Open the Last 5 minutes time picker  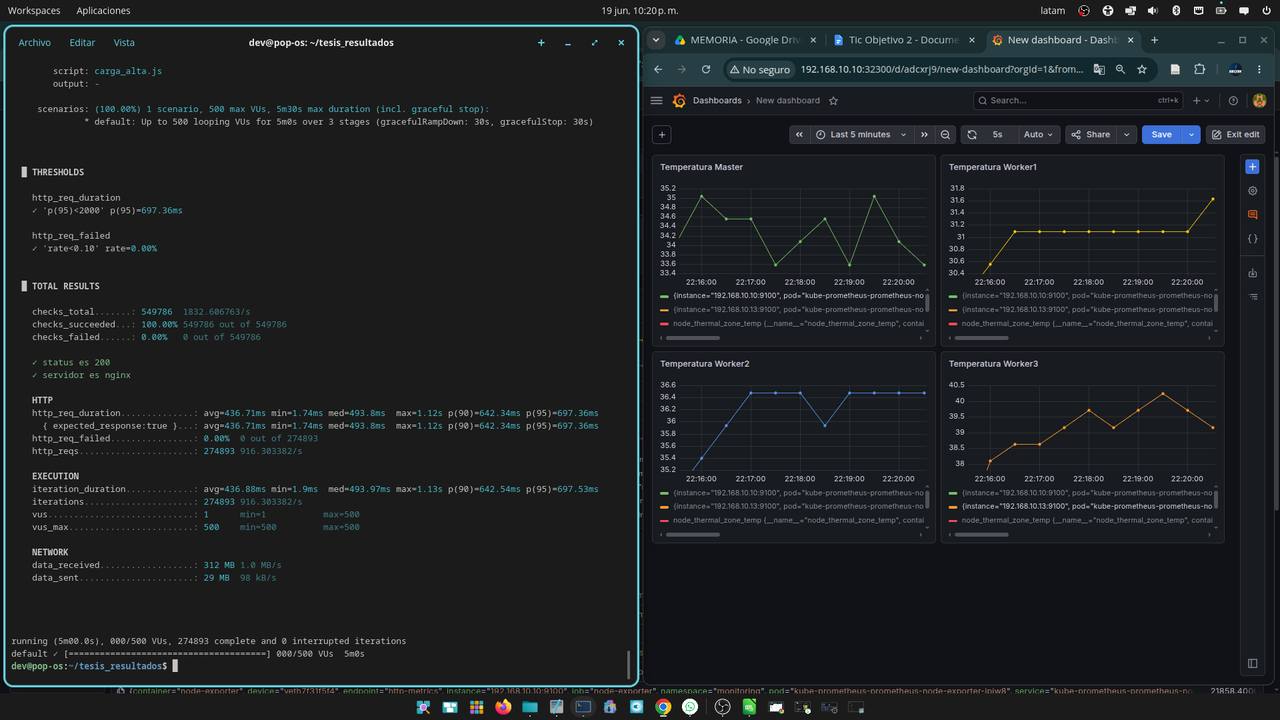click(x=861, y=134)
